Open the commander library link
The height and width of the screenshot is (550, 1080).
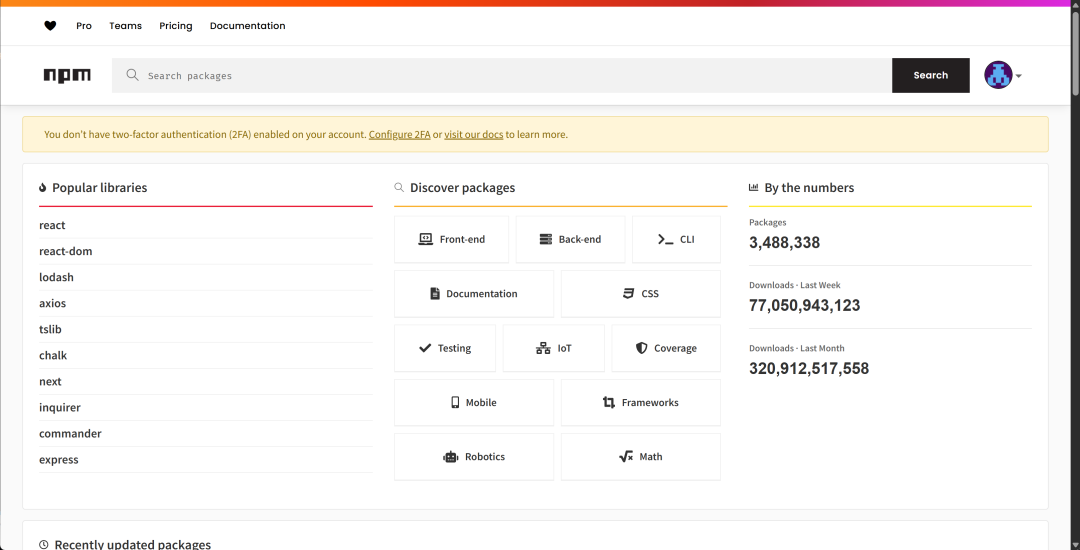pyautogui.click(x=70, y=434)
